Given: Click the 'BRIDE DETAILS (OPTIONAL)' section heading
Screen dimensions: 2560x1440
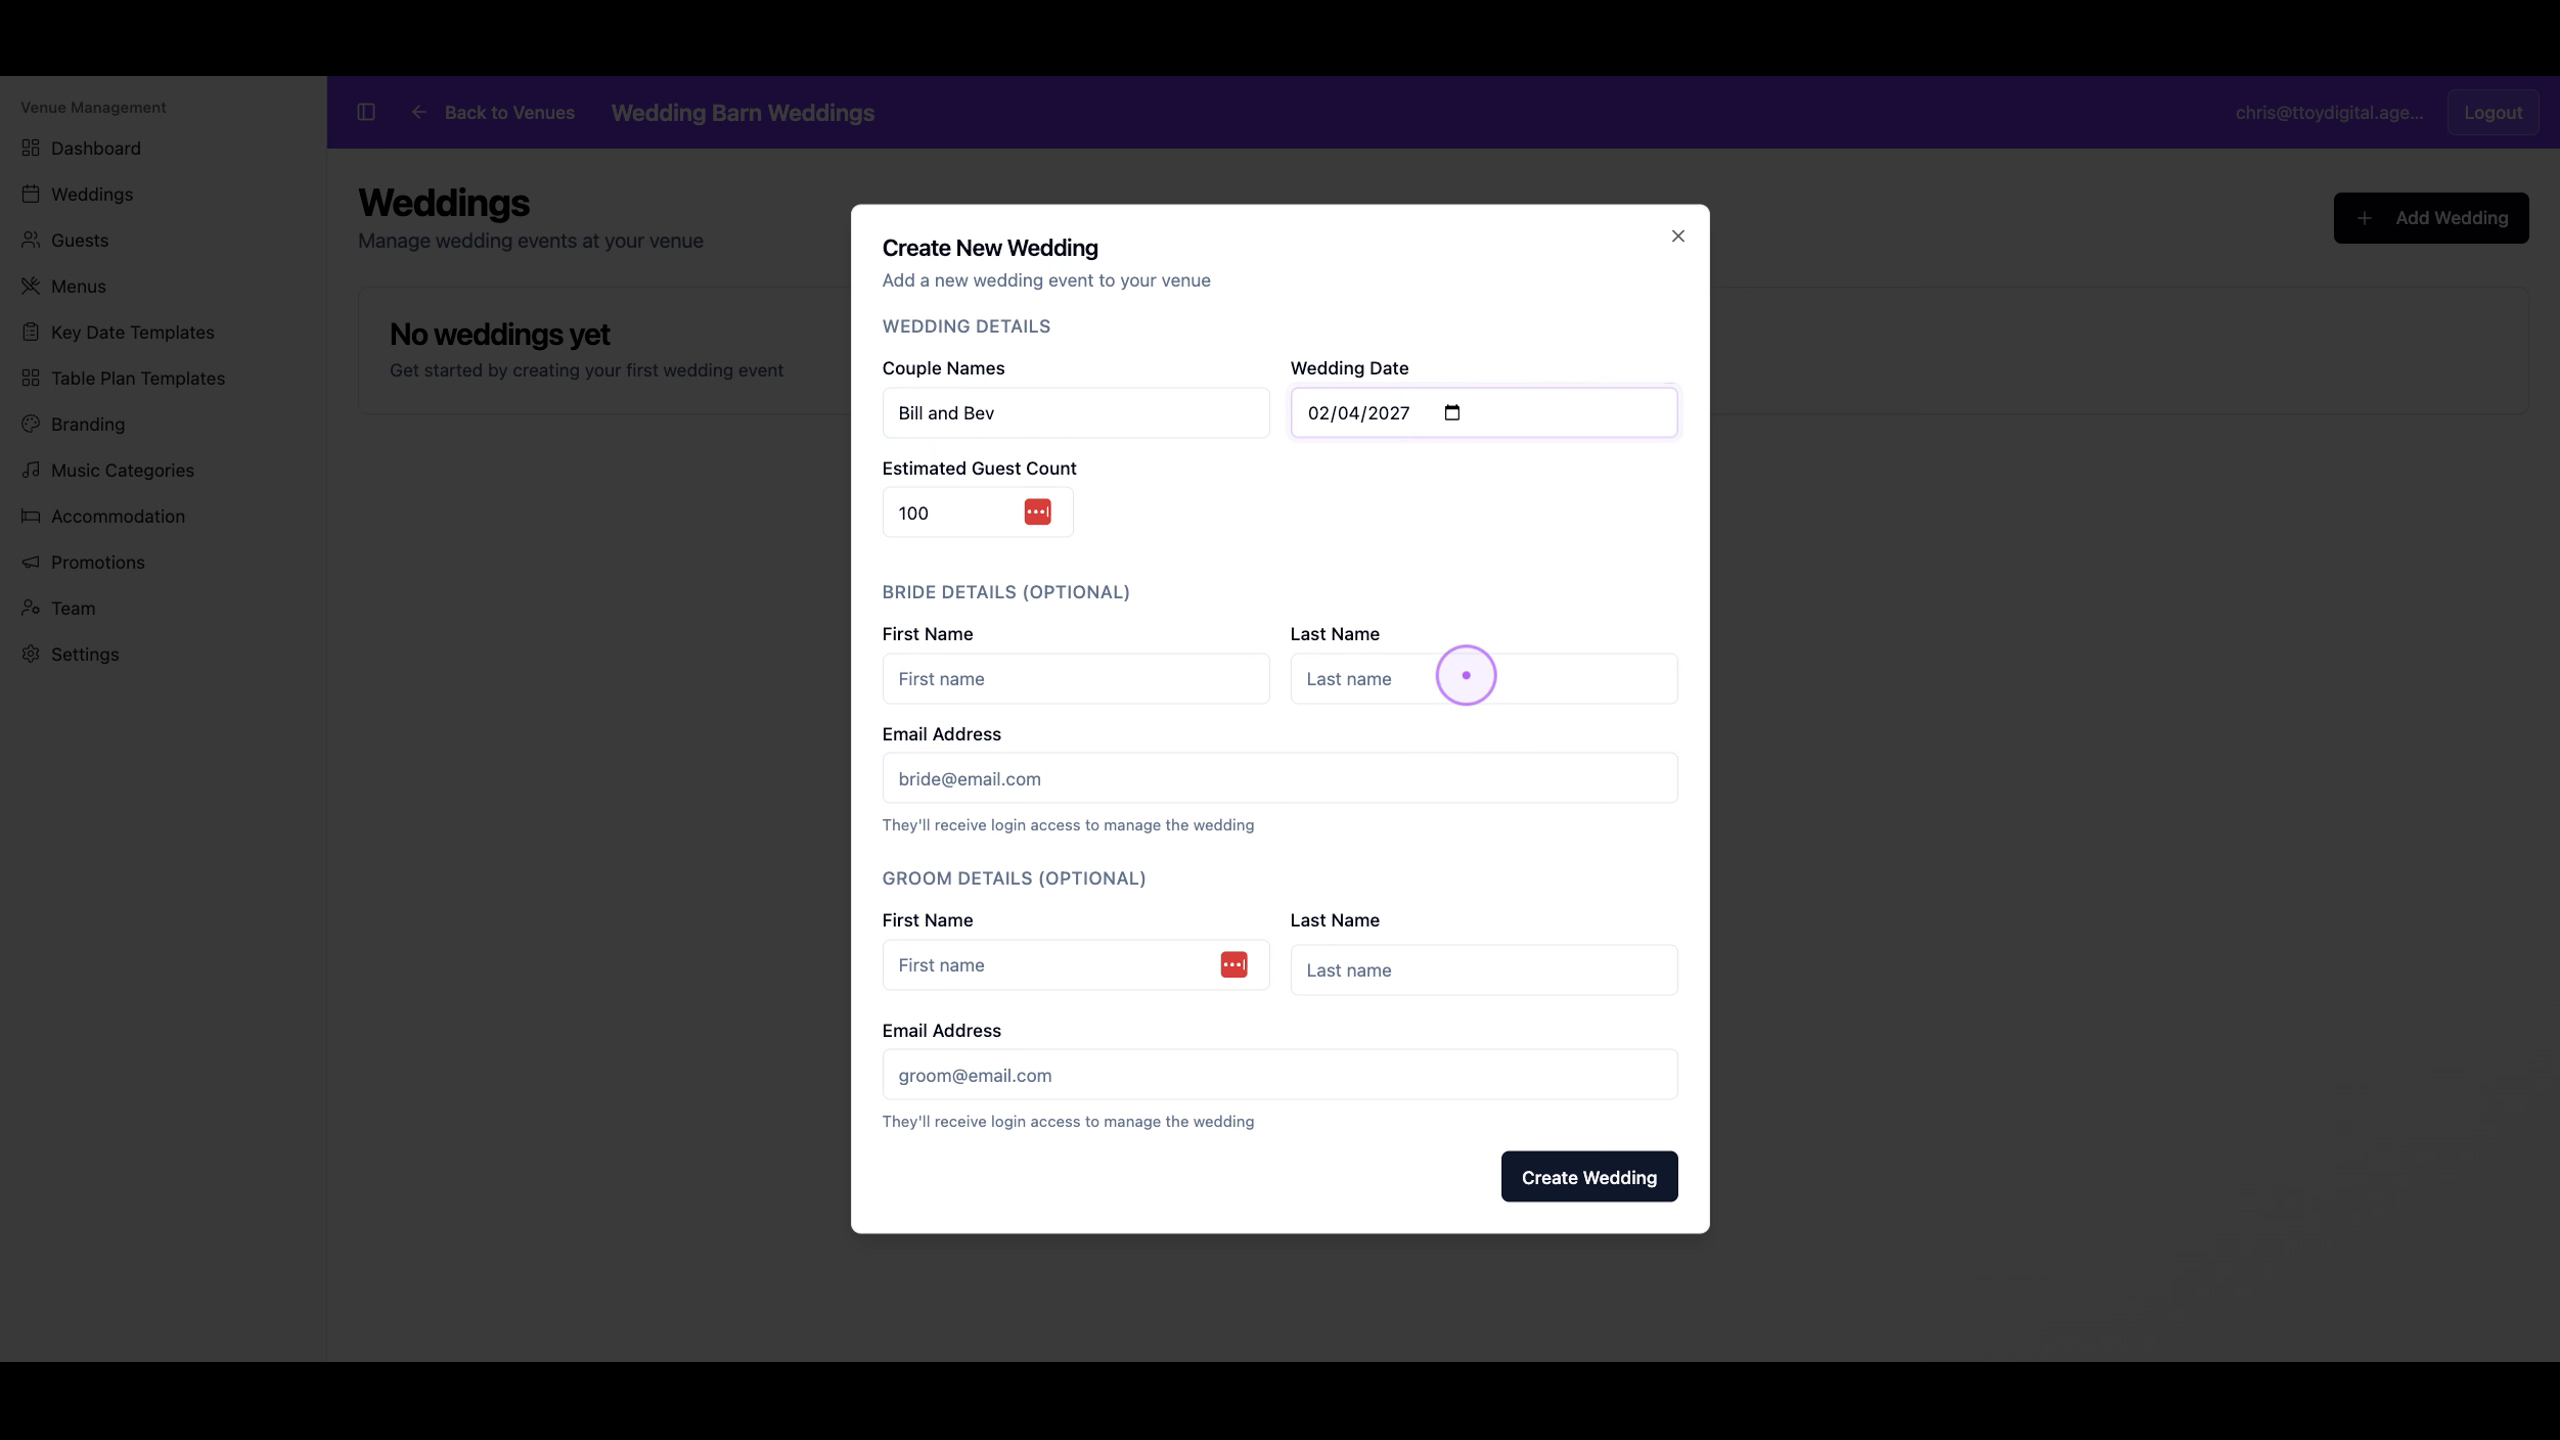Looking at the screenshot, I should click(x=1006, y=592).
